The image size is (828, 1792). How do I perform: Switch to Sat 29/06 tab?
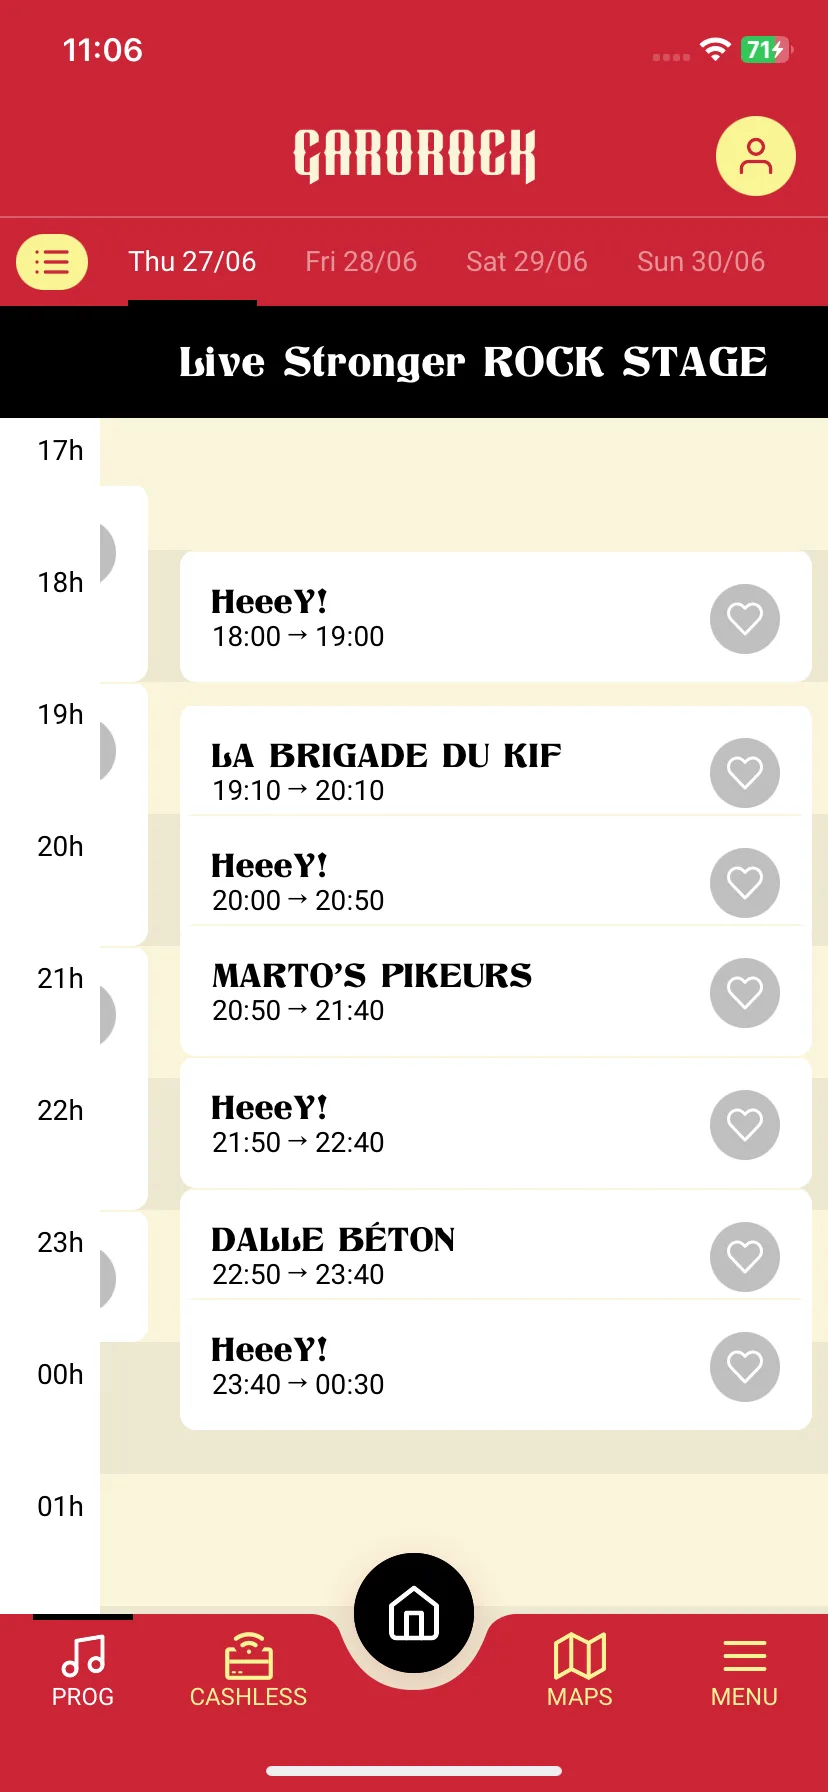(527, 262)
